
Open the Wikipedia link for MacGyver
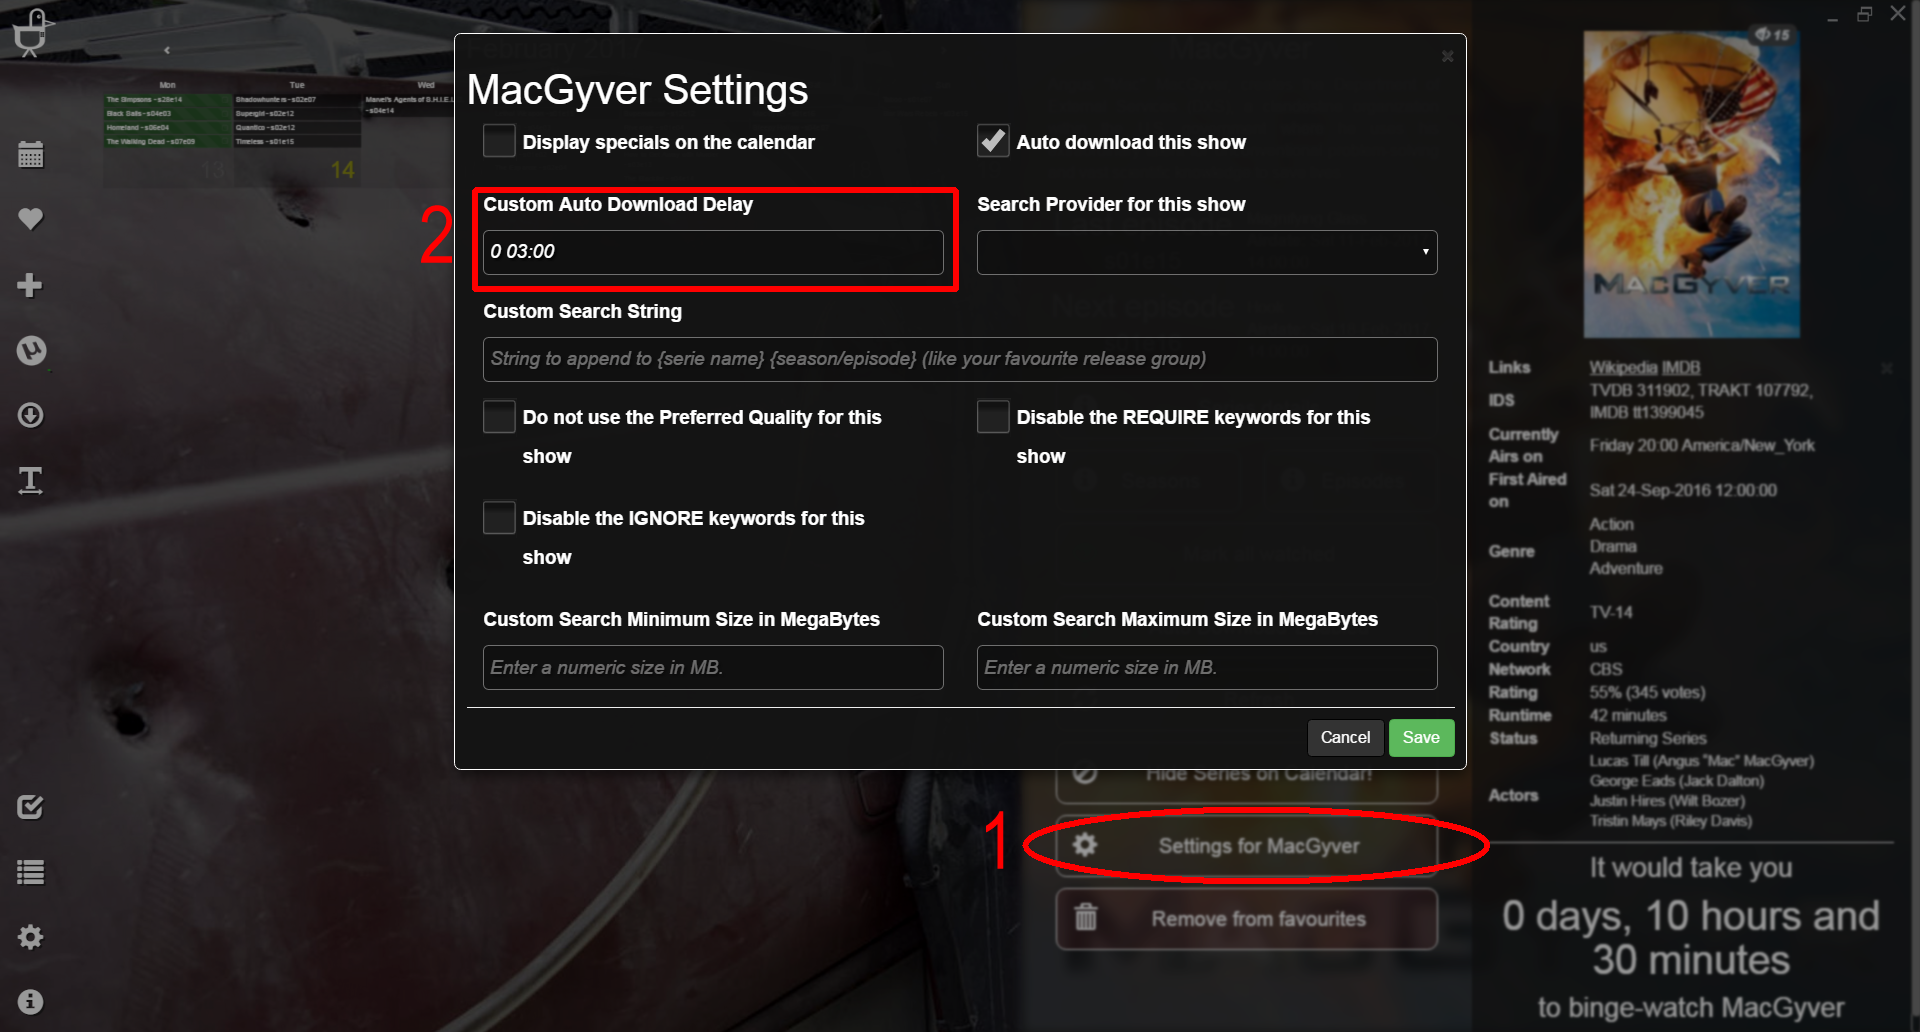pos(1623,368)
